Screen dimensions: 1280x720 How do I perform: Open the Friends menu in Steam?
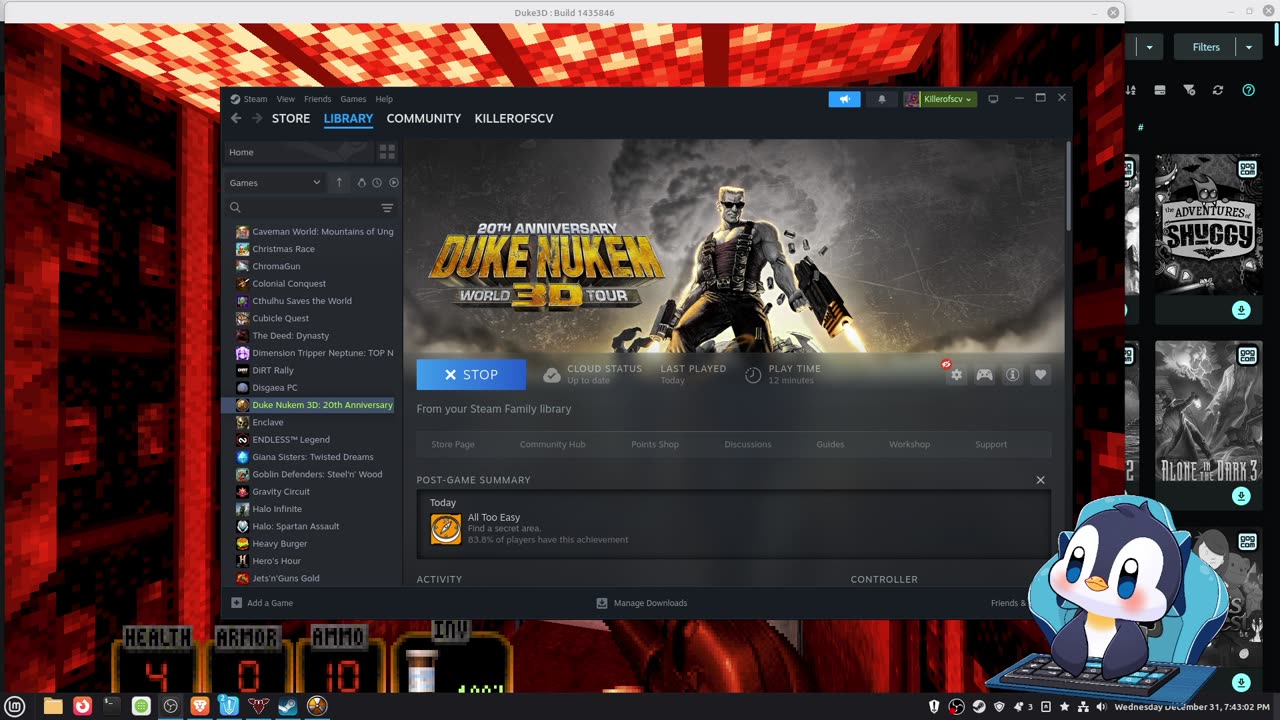point(317,99)
